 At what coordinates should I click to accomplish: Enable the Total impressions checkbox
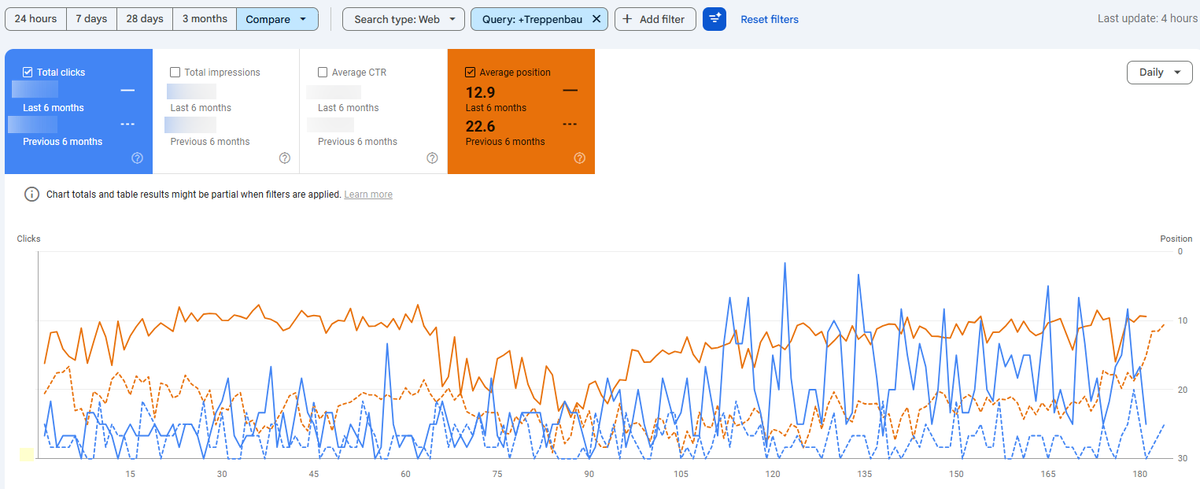[x=175, y=72]
